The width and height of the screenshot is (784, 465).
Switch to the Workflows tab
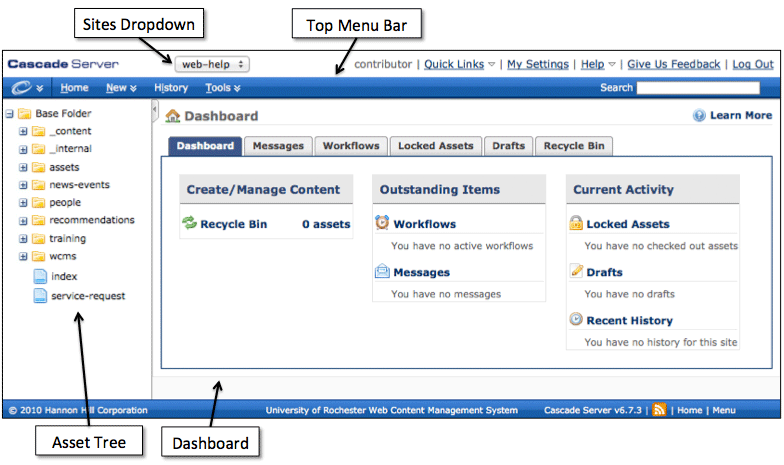coord(351,146)
